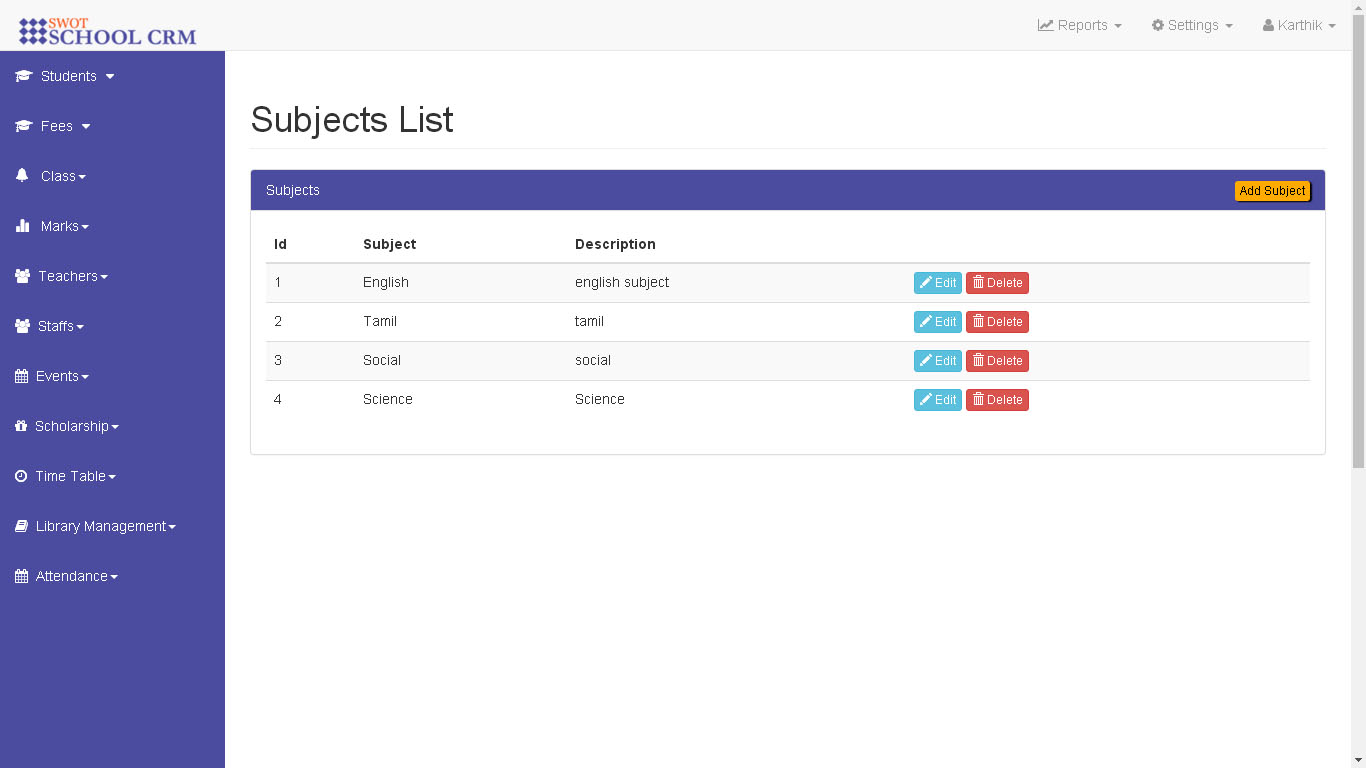
Task: Edit the English subject row
Action: pos(937,283)
